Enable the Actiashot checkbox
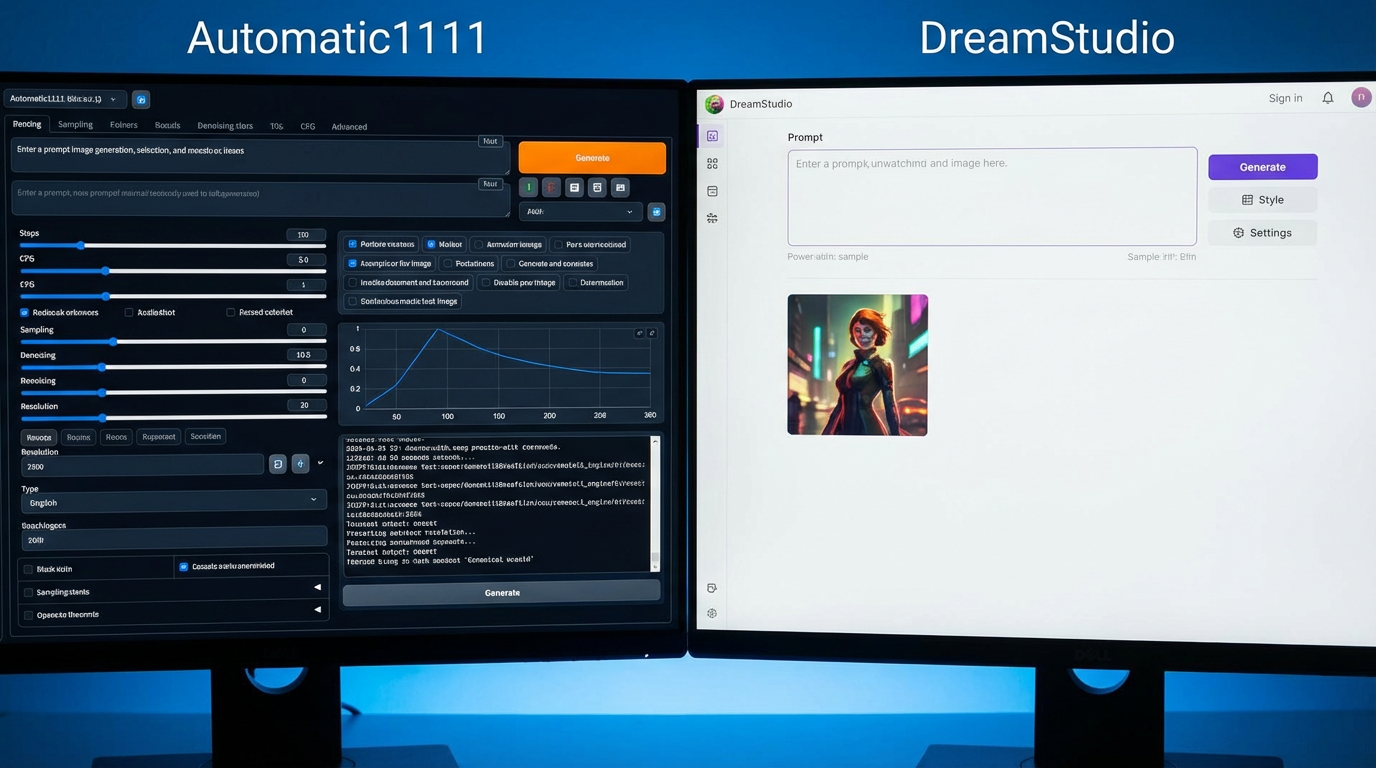Viewport: 1376px width, 768px height. (x=129, y=312)
